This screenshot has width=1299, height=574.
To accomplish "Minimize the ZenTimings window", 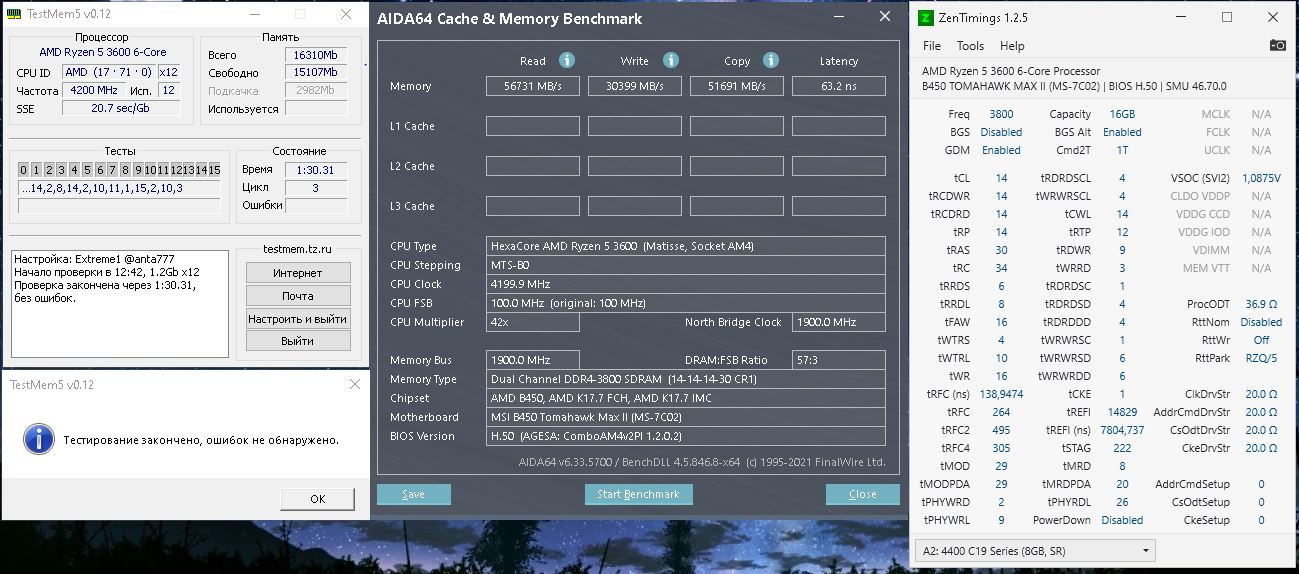I will (1183, 17).
